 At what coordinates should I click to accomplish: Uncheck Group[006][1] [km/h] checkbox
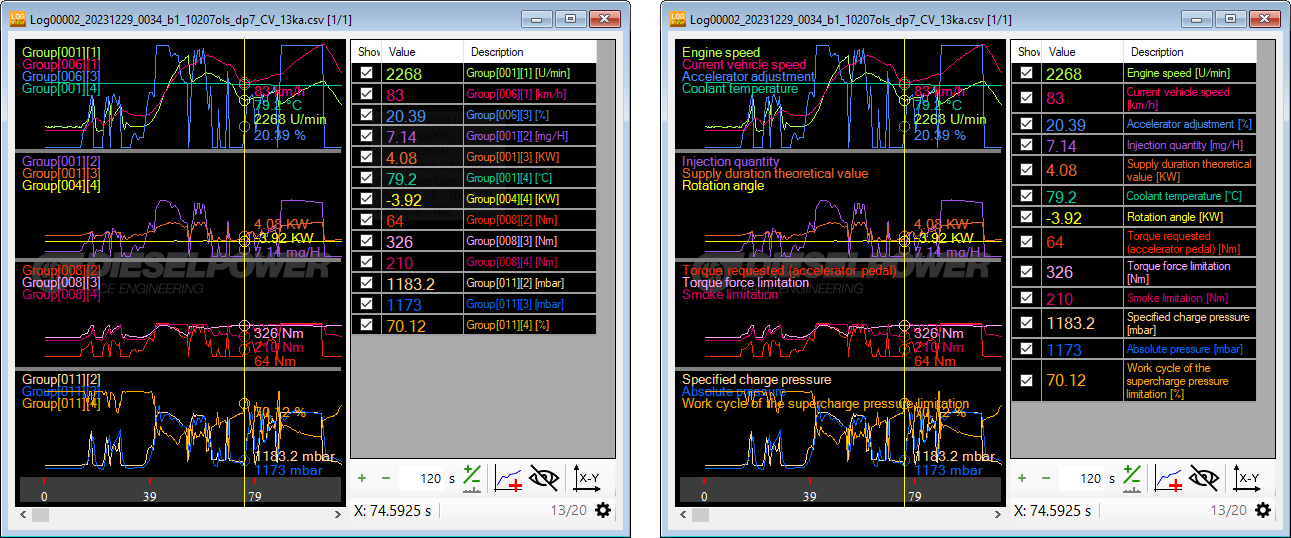point(367,93)
